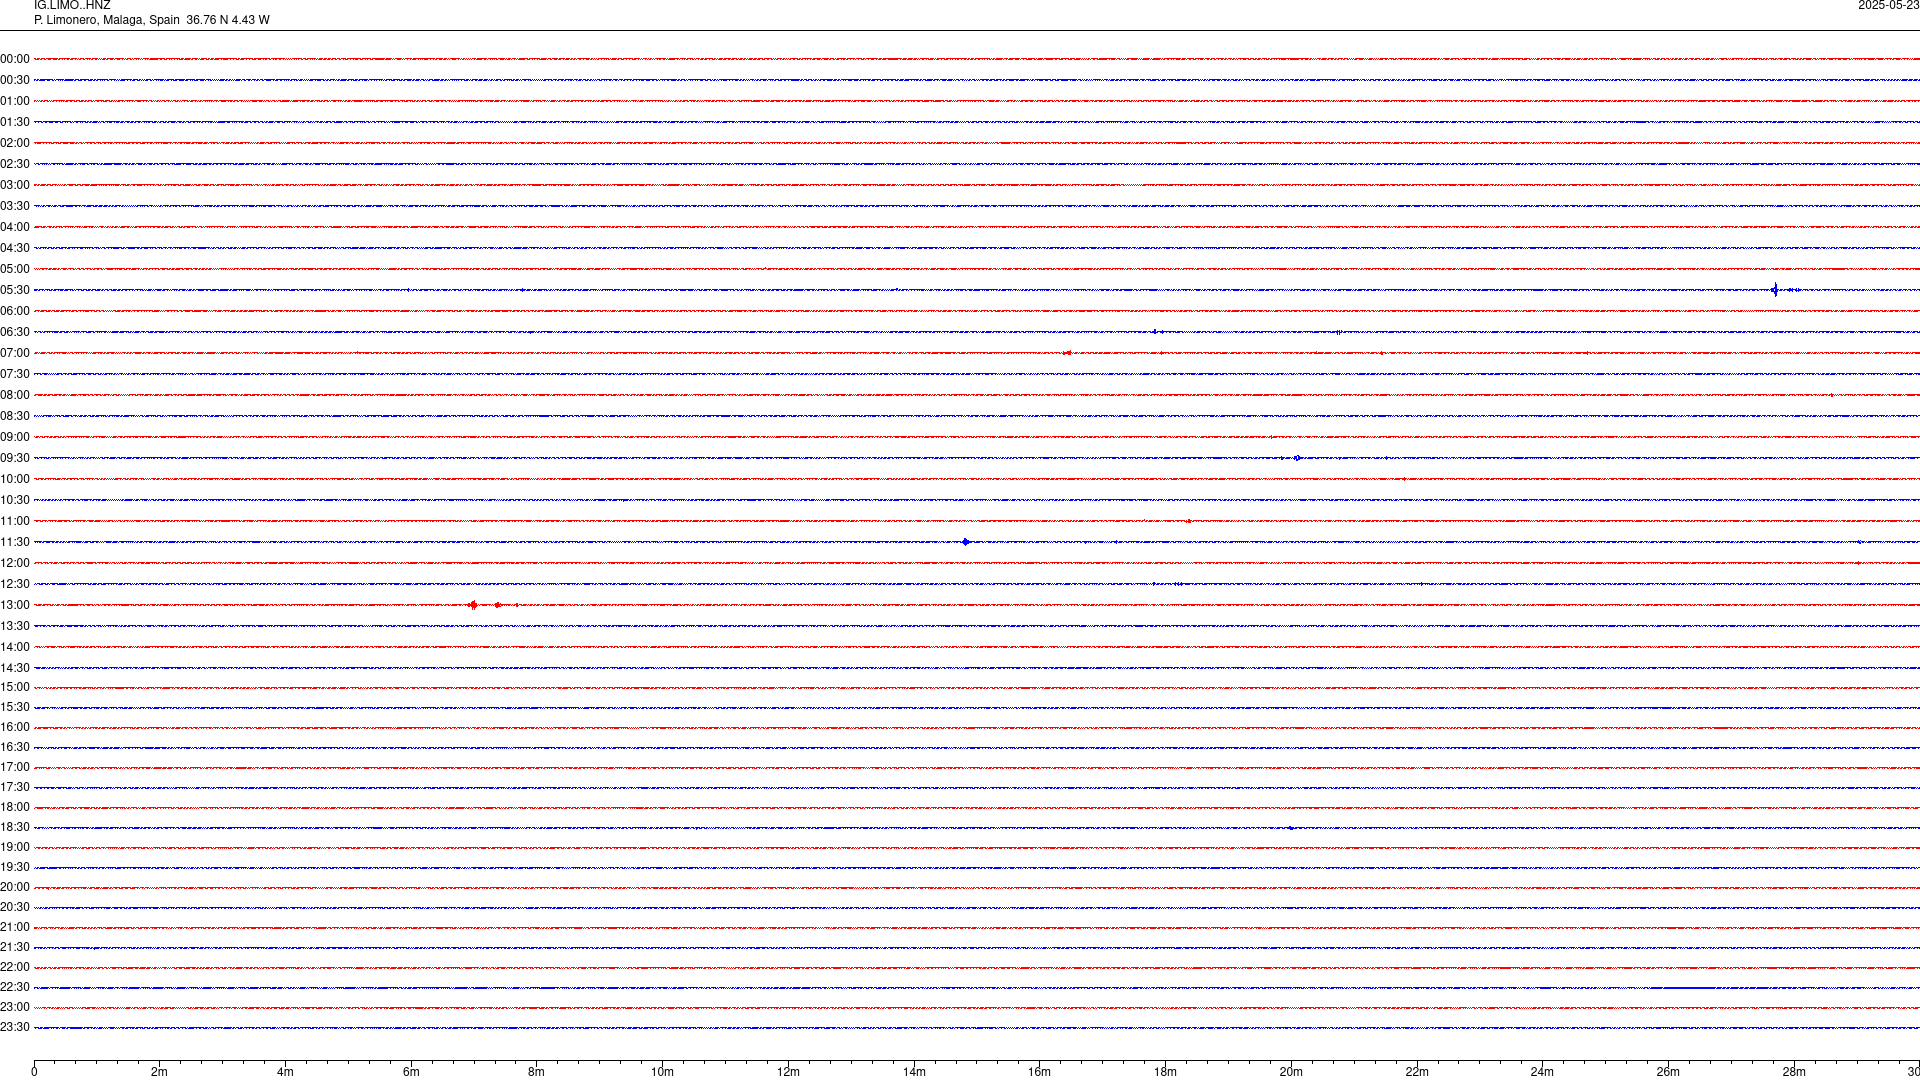Click the 09:30 trace time label
Viewport: 1920px width, 1080px height.
click(x=15, y=458)
